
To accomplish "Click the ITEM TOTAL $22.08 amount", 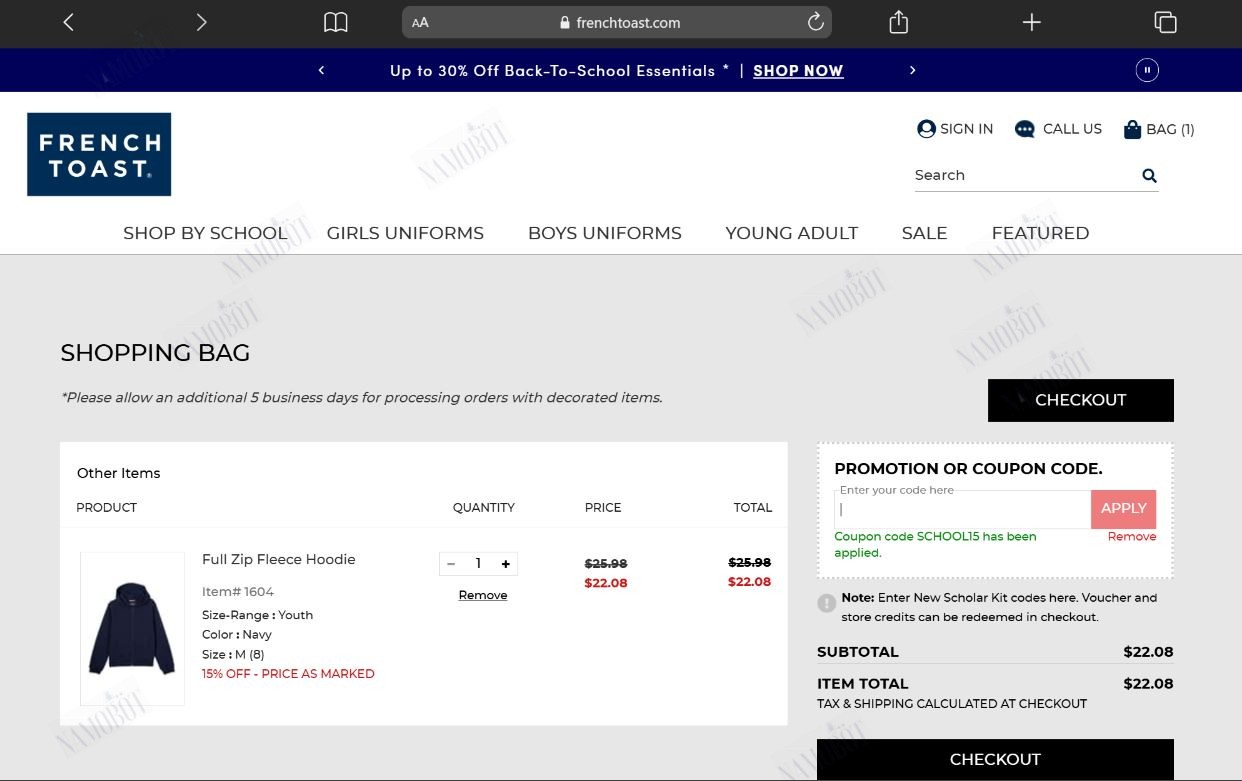I will pos(1148,684).
